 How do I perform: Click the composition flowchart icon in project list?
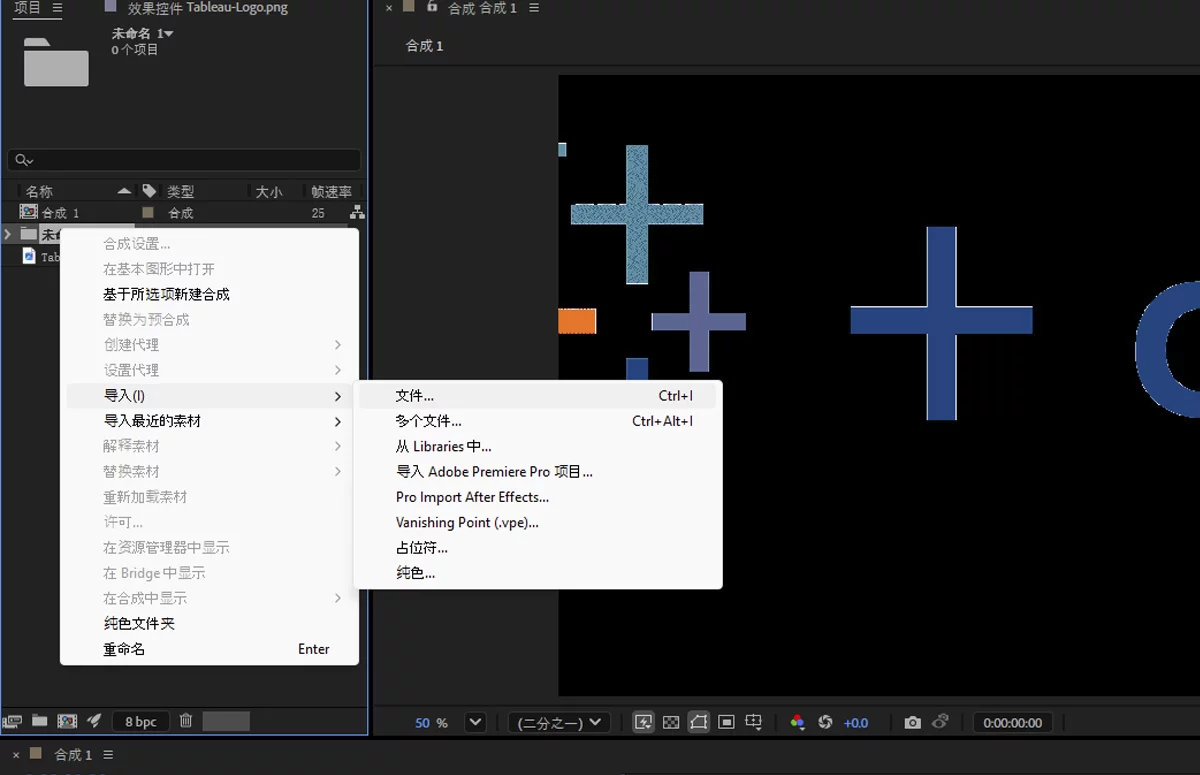point(357,213)
